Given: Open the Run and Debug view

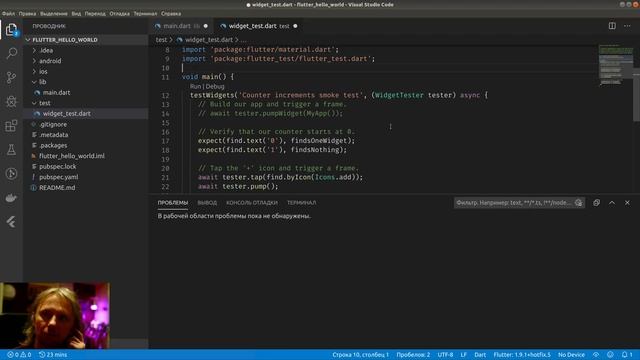Looking at the screenshot, I should 11,101.
